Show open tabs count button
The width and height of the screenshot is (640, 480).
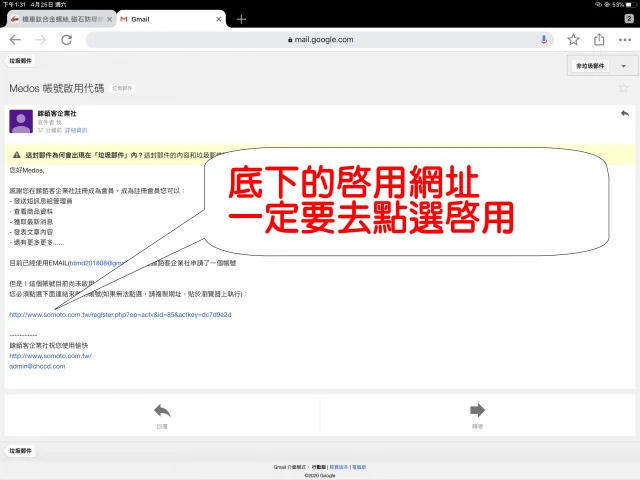[x=629, y=18]
